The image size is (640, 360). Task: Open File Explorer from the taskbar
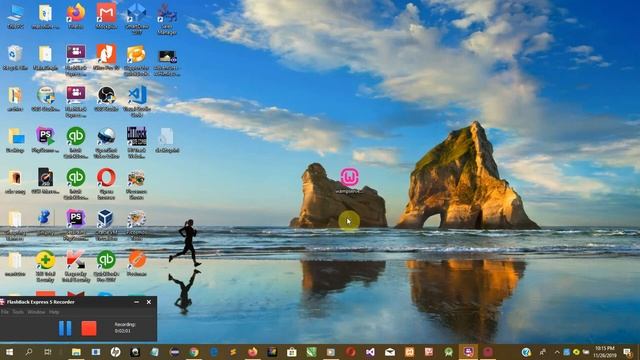pos(76,352)
